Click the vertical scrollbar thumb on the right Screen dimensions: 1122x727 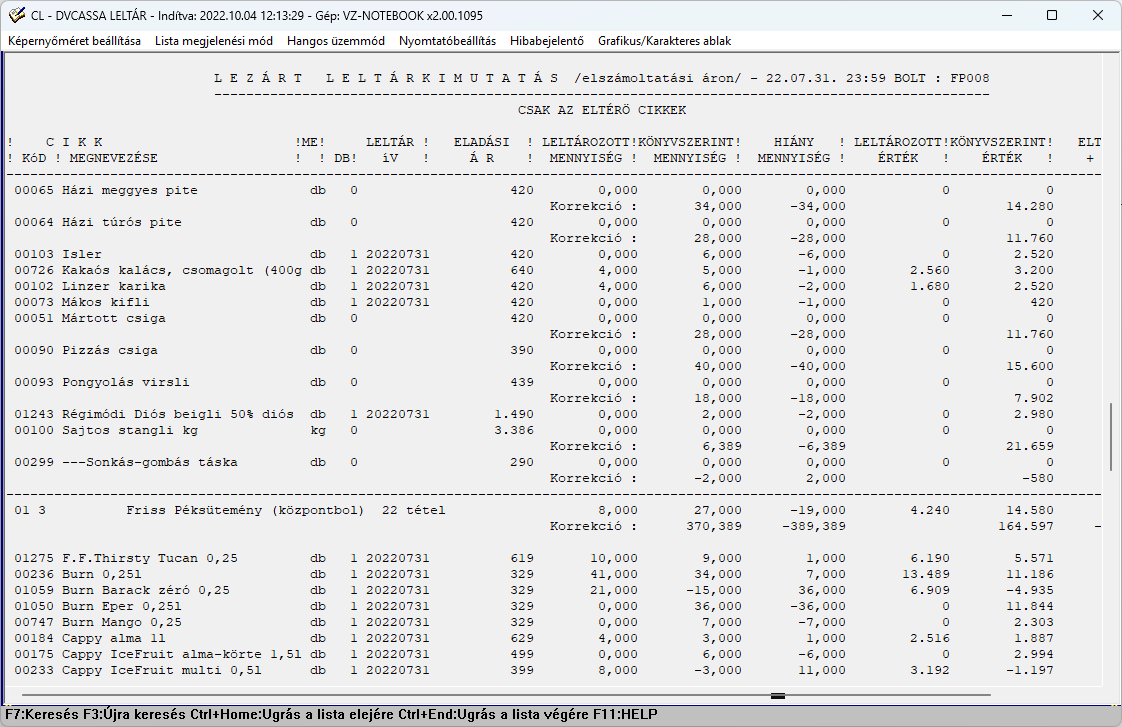point(1111,436)
